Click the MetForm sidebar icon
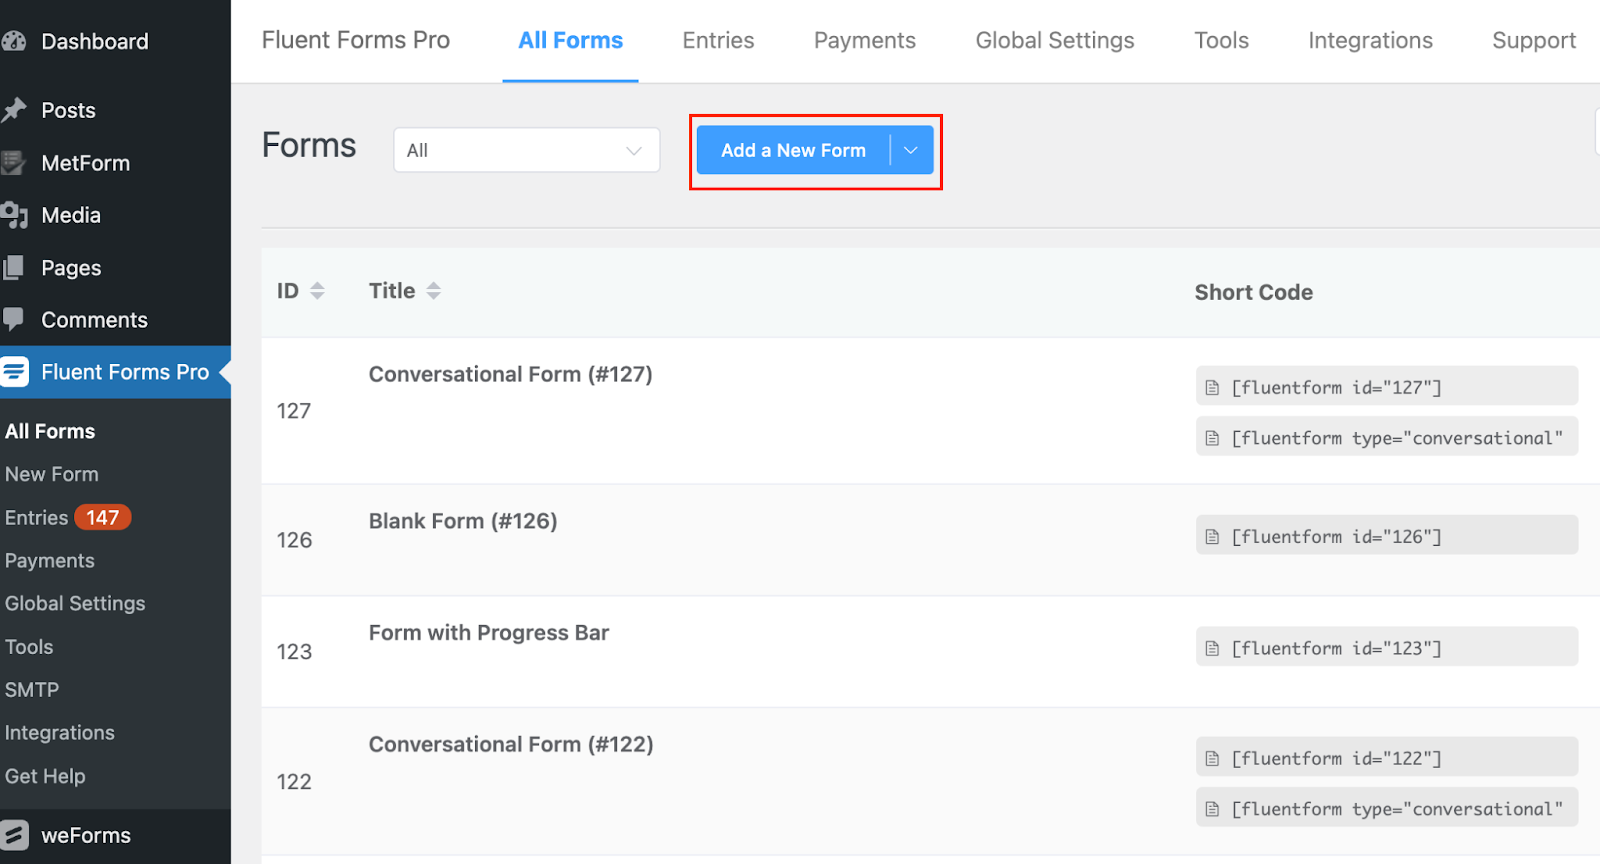The image size is (1600, 864). pos(14,163)
